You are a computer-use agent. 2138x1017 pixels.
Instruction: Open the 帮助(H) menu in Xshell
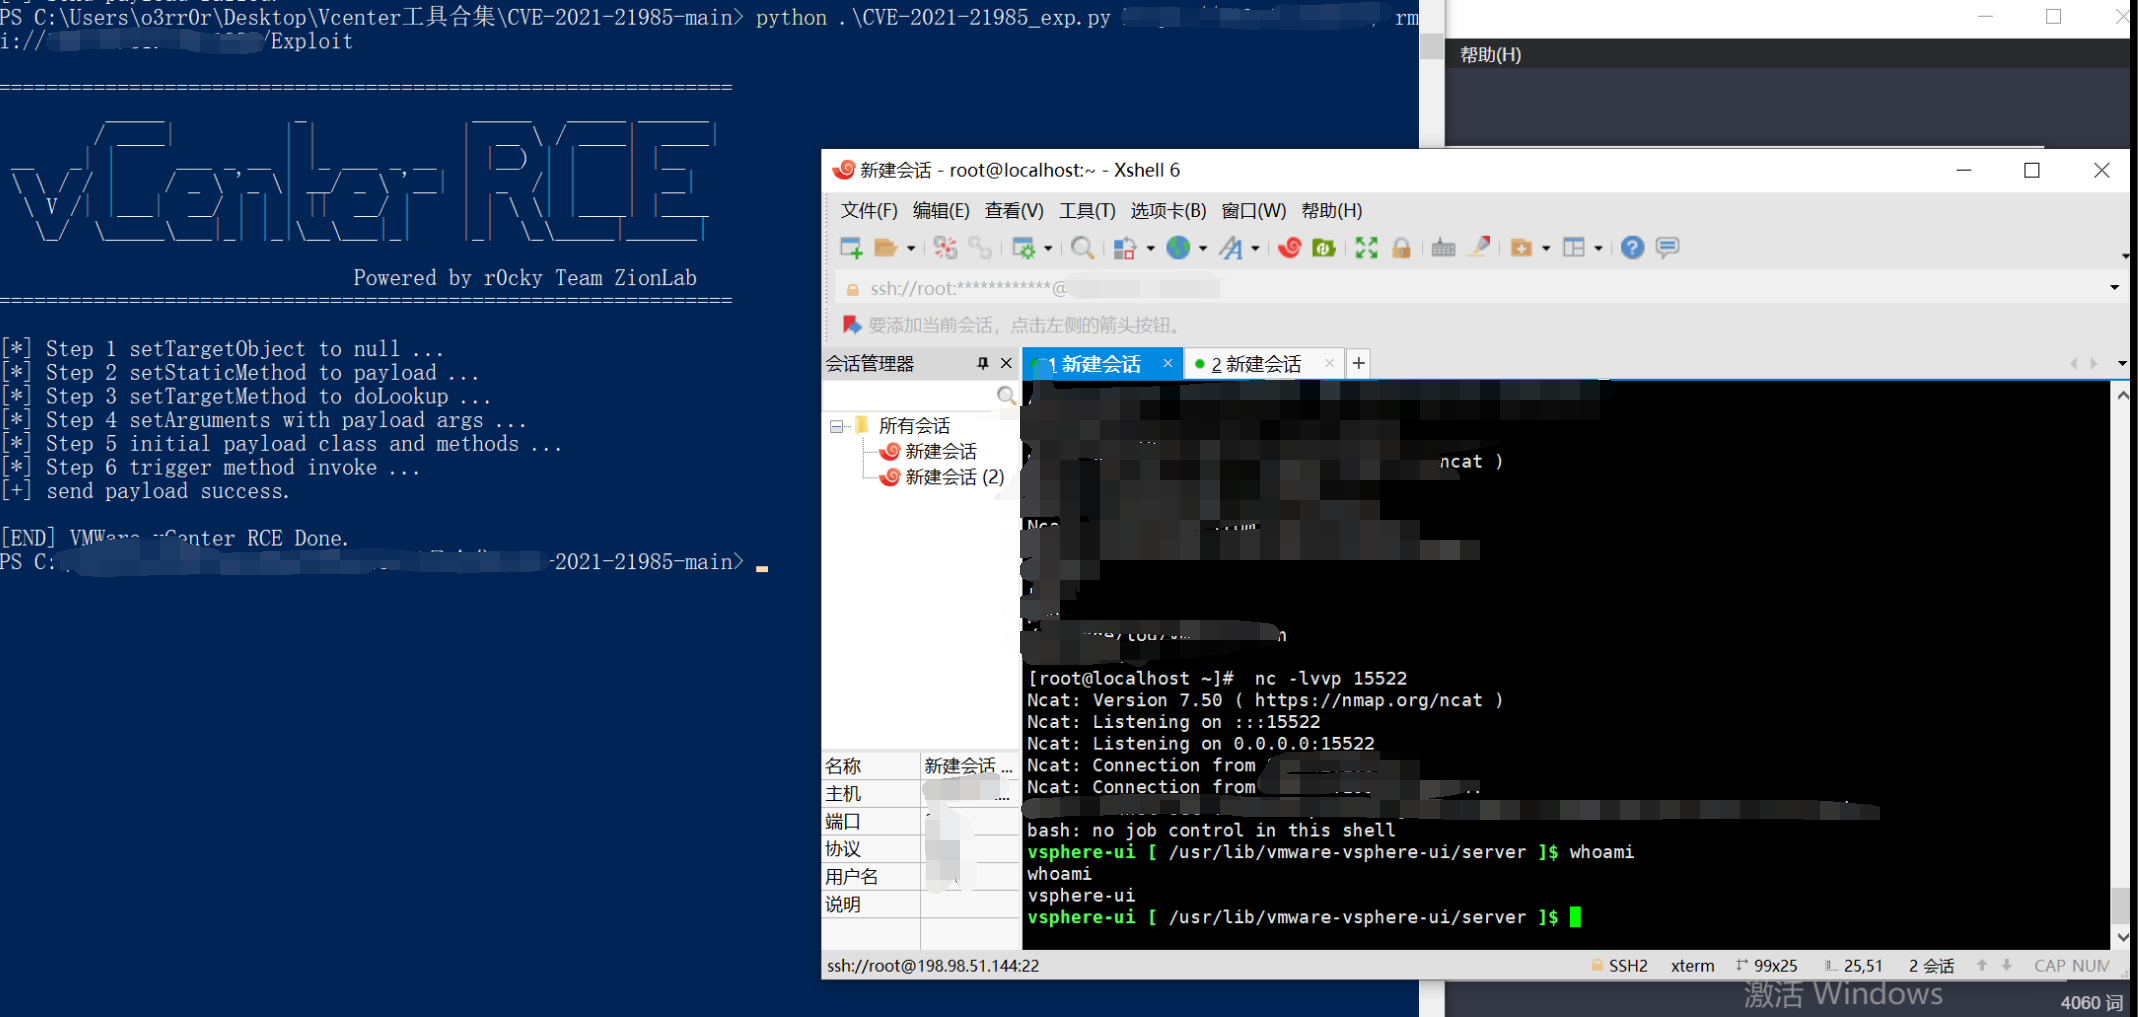1331,211
